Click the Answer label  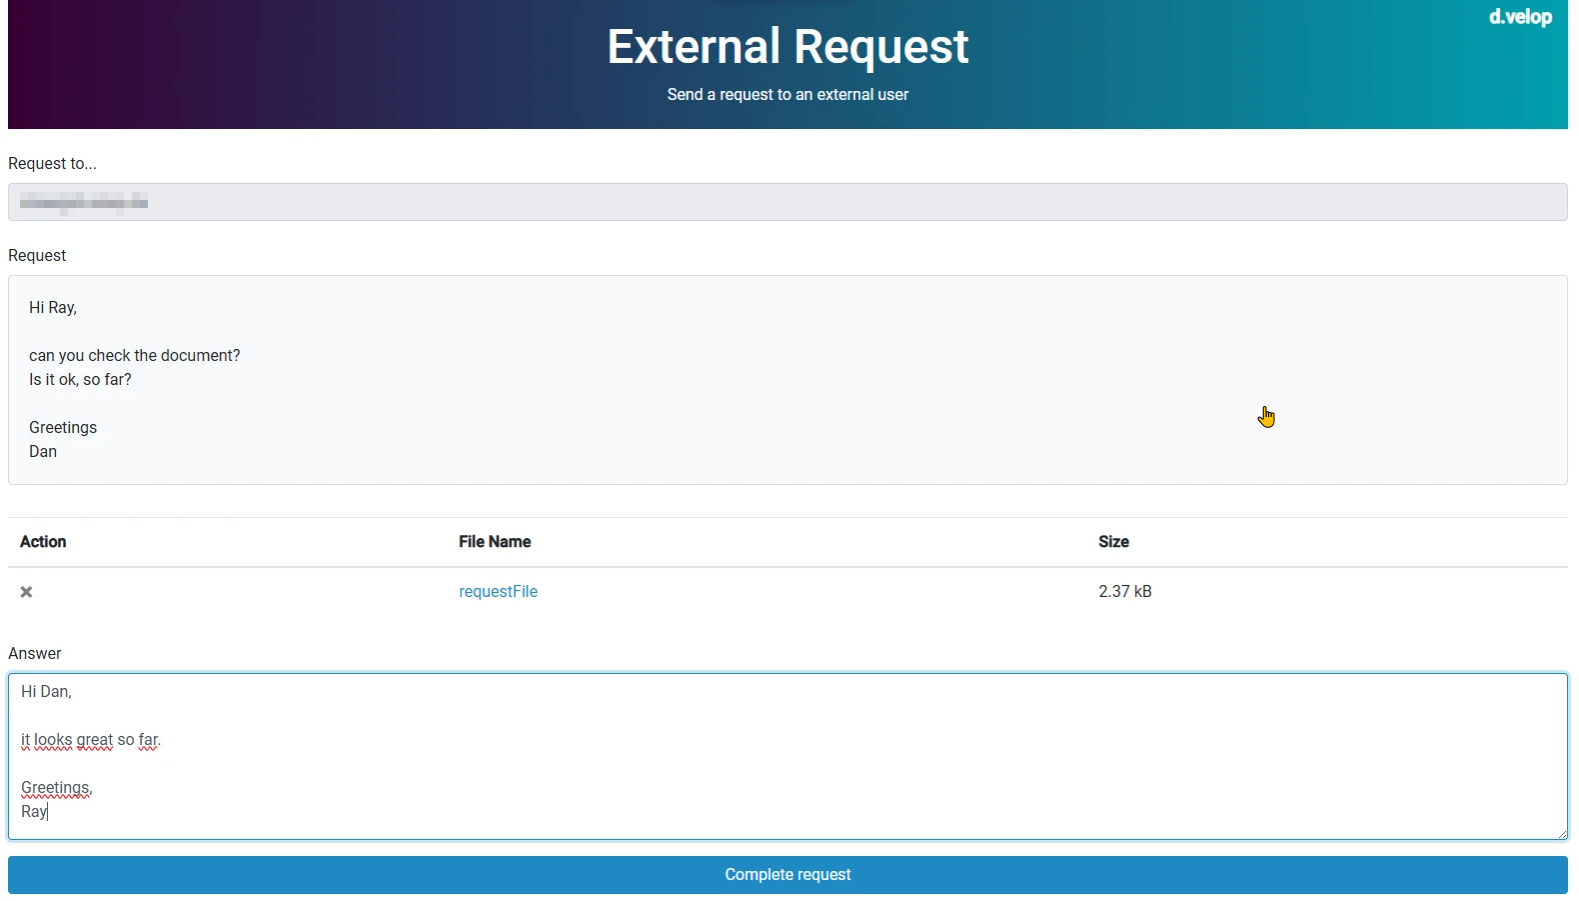click(35, 654)
